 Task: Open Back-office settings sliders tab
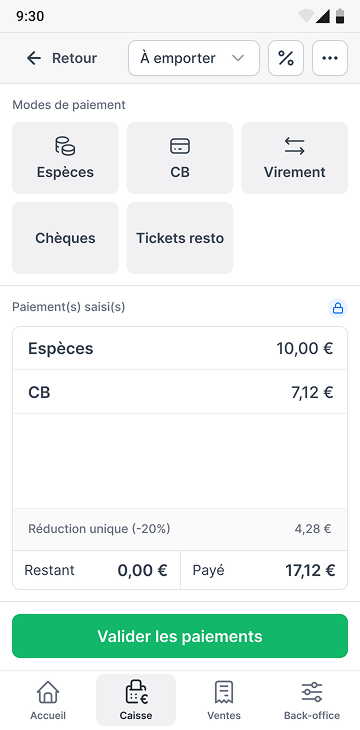click(x=312, y=699)
